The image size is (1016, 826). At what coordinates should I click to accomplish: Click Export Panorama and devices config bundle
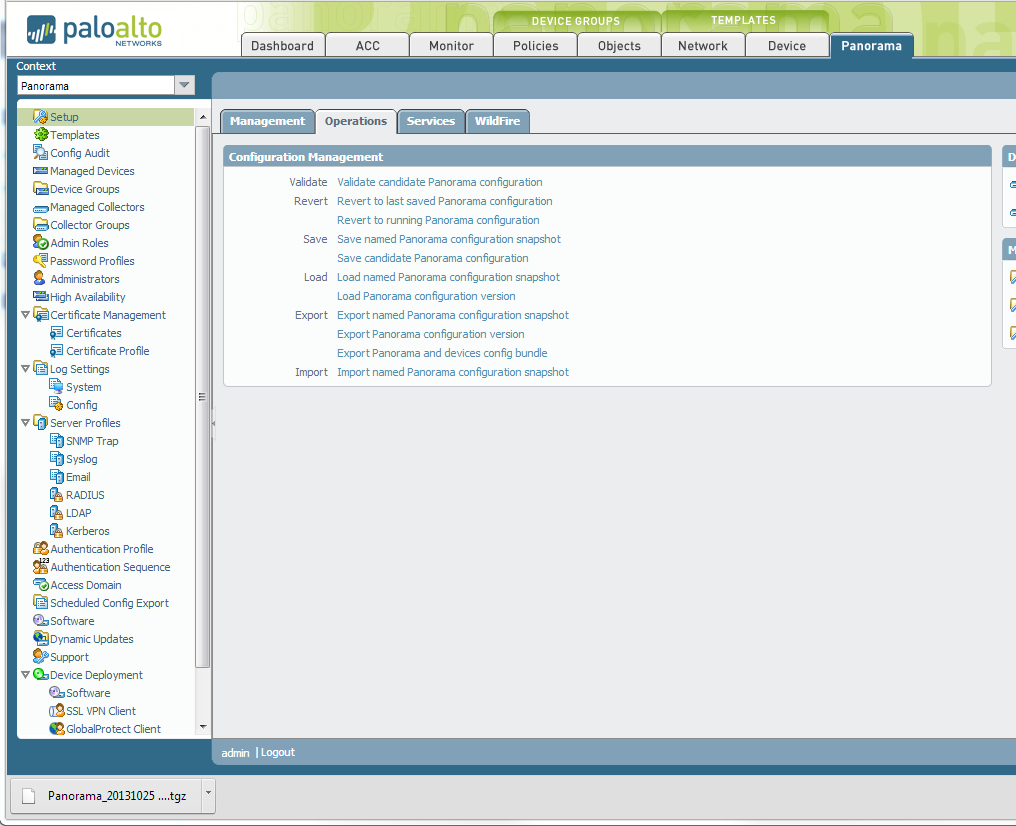click(x=442, y=353)
